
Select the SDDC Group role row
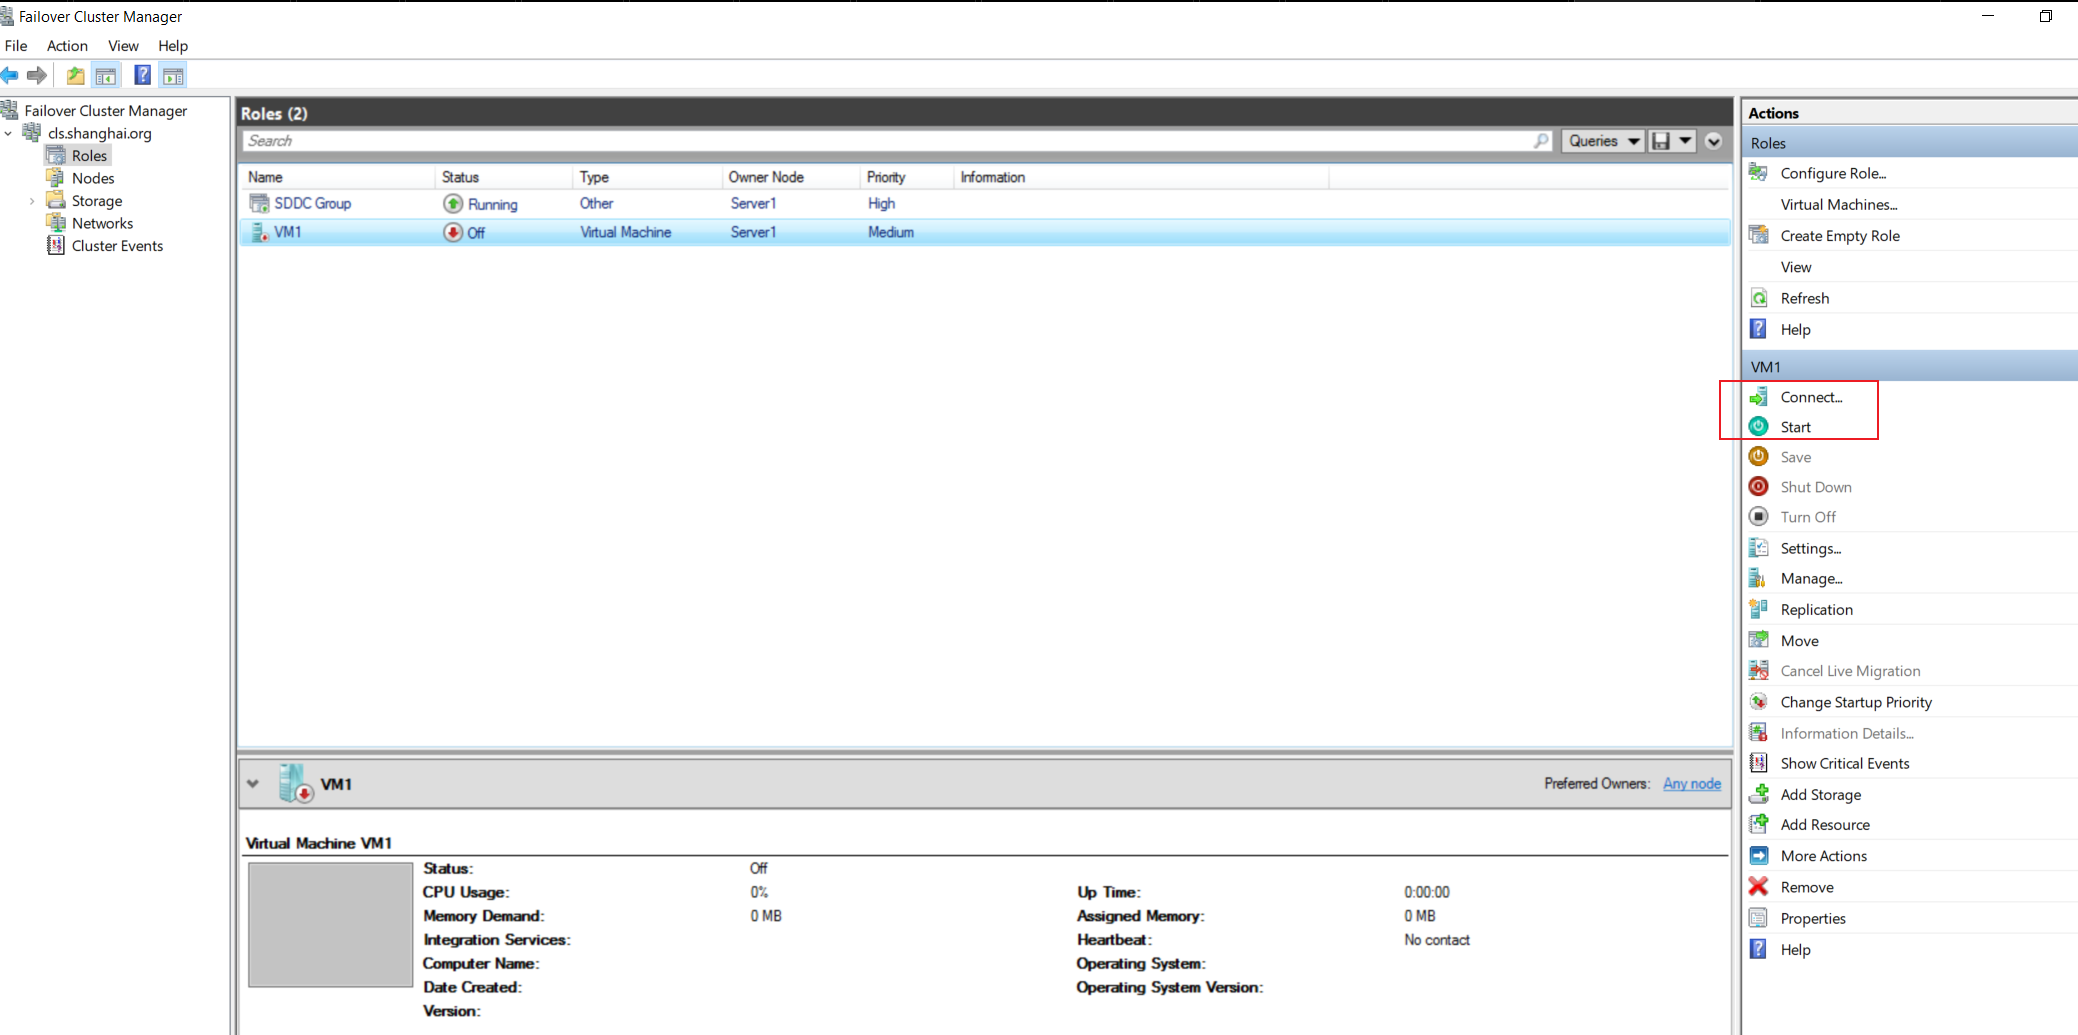coord(985,203)
